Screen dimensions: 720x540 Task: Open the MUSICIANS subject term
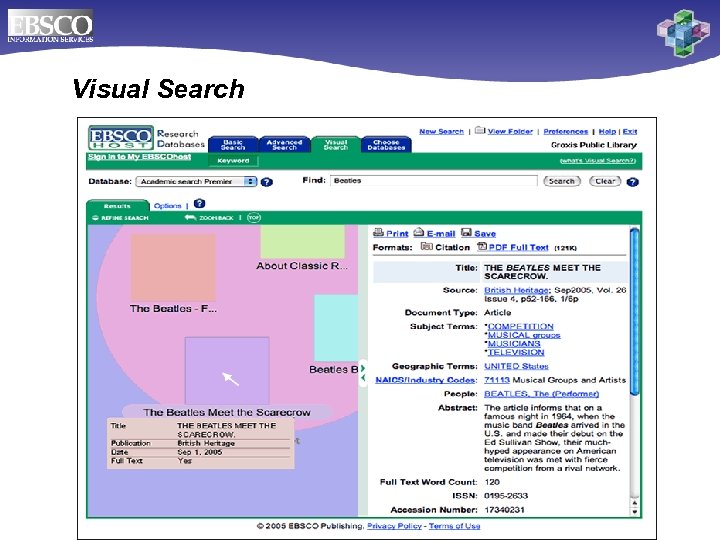click(514, 343)
